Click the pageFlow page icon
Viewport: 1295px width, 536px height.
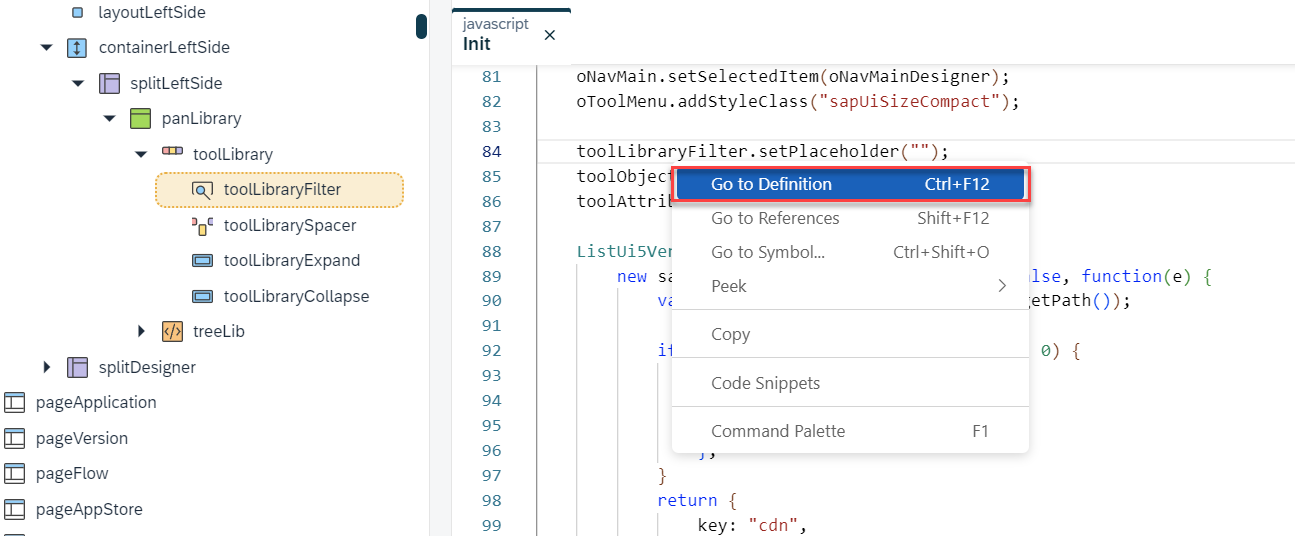(14, 473)
